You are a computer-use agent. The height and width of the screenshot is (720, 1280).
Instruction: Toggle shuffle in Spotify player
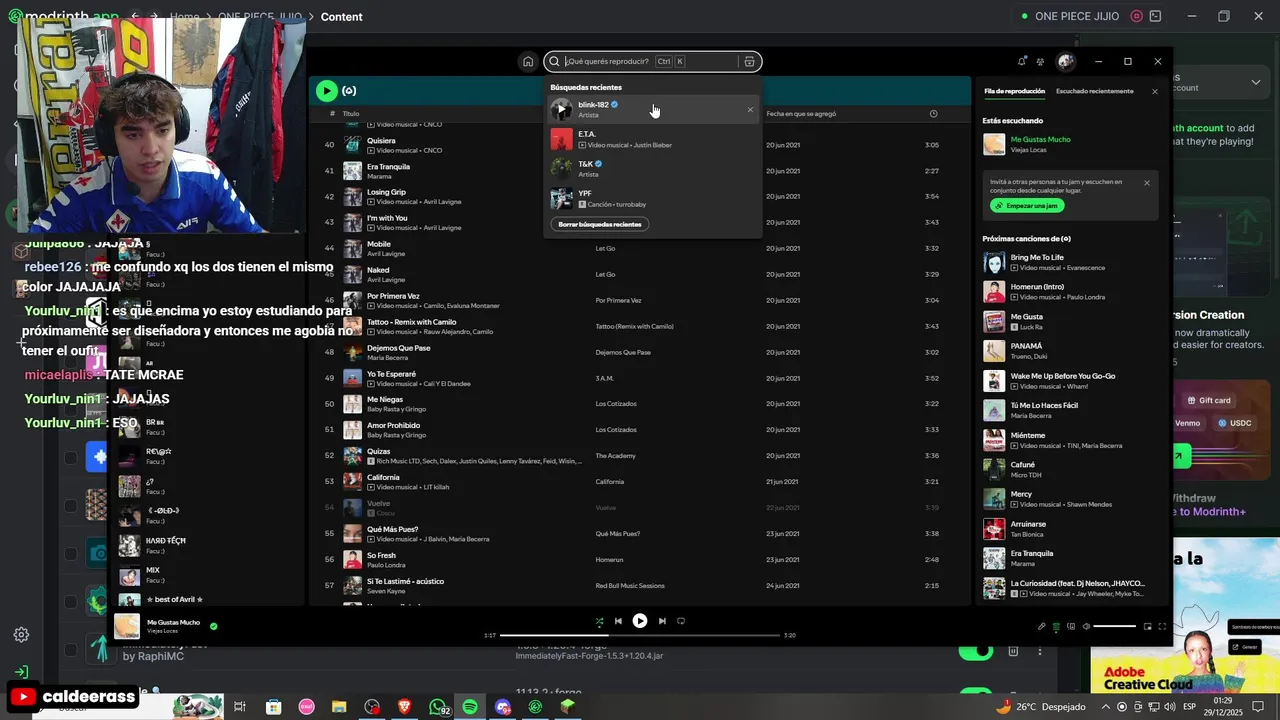(x=599, y=621)
